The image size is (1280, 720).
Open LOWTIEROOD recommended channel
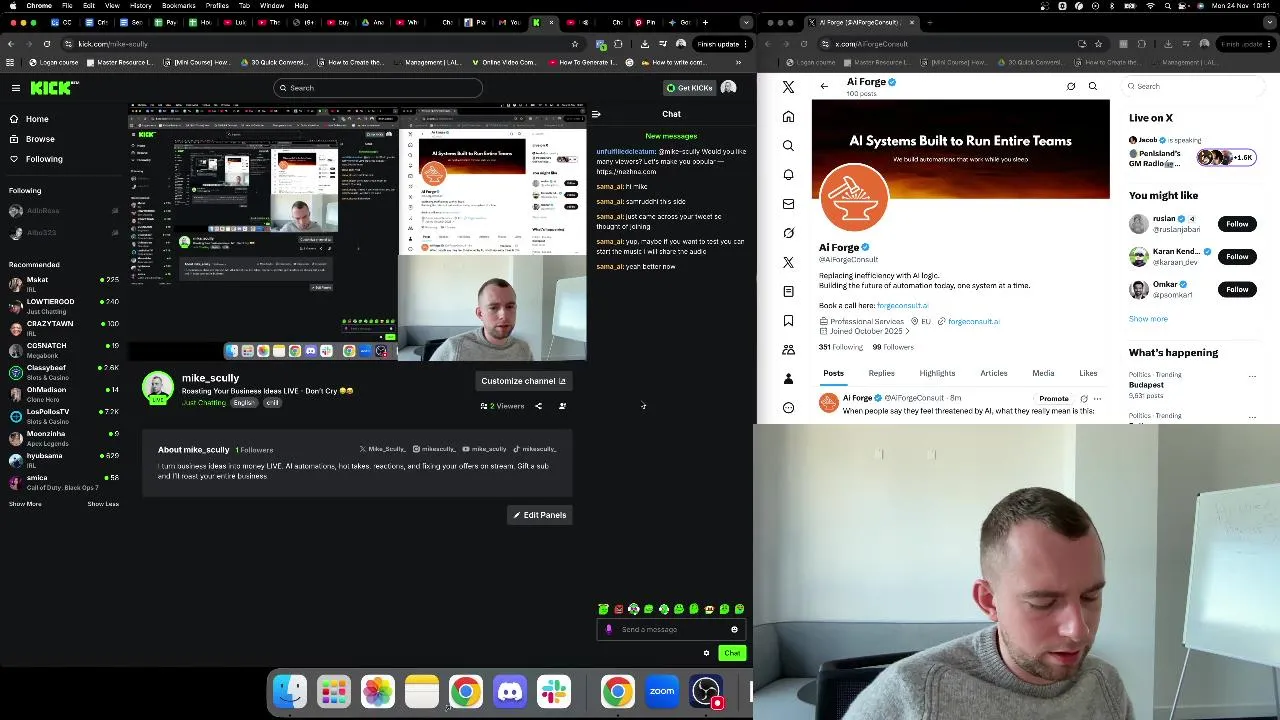(64, 306)
